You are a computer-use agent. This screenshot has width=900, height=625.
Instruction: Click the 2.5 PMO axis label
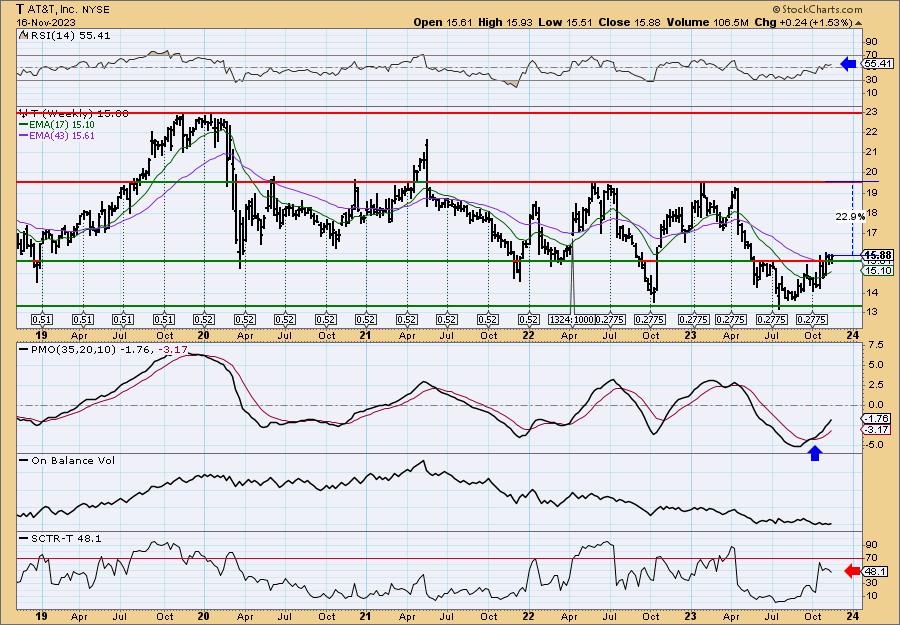click(875, 384)
